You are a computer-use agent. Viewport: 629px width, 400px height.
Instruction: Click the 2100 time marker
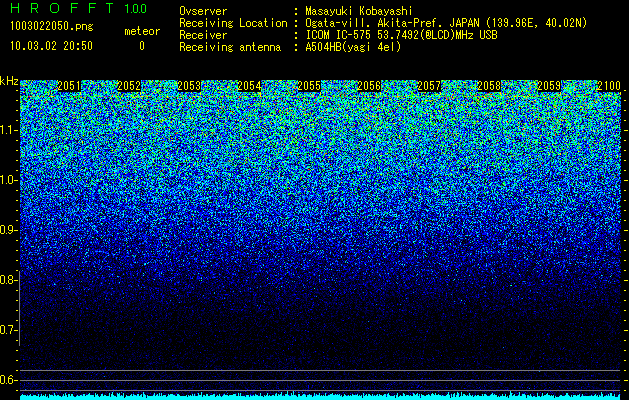609,86
